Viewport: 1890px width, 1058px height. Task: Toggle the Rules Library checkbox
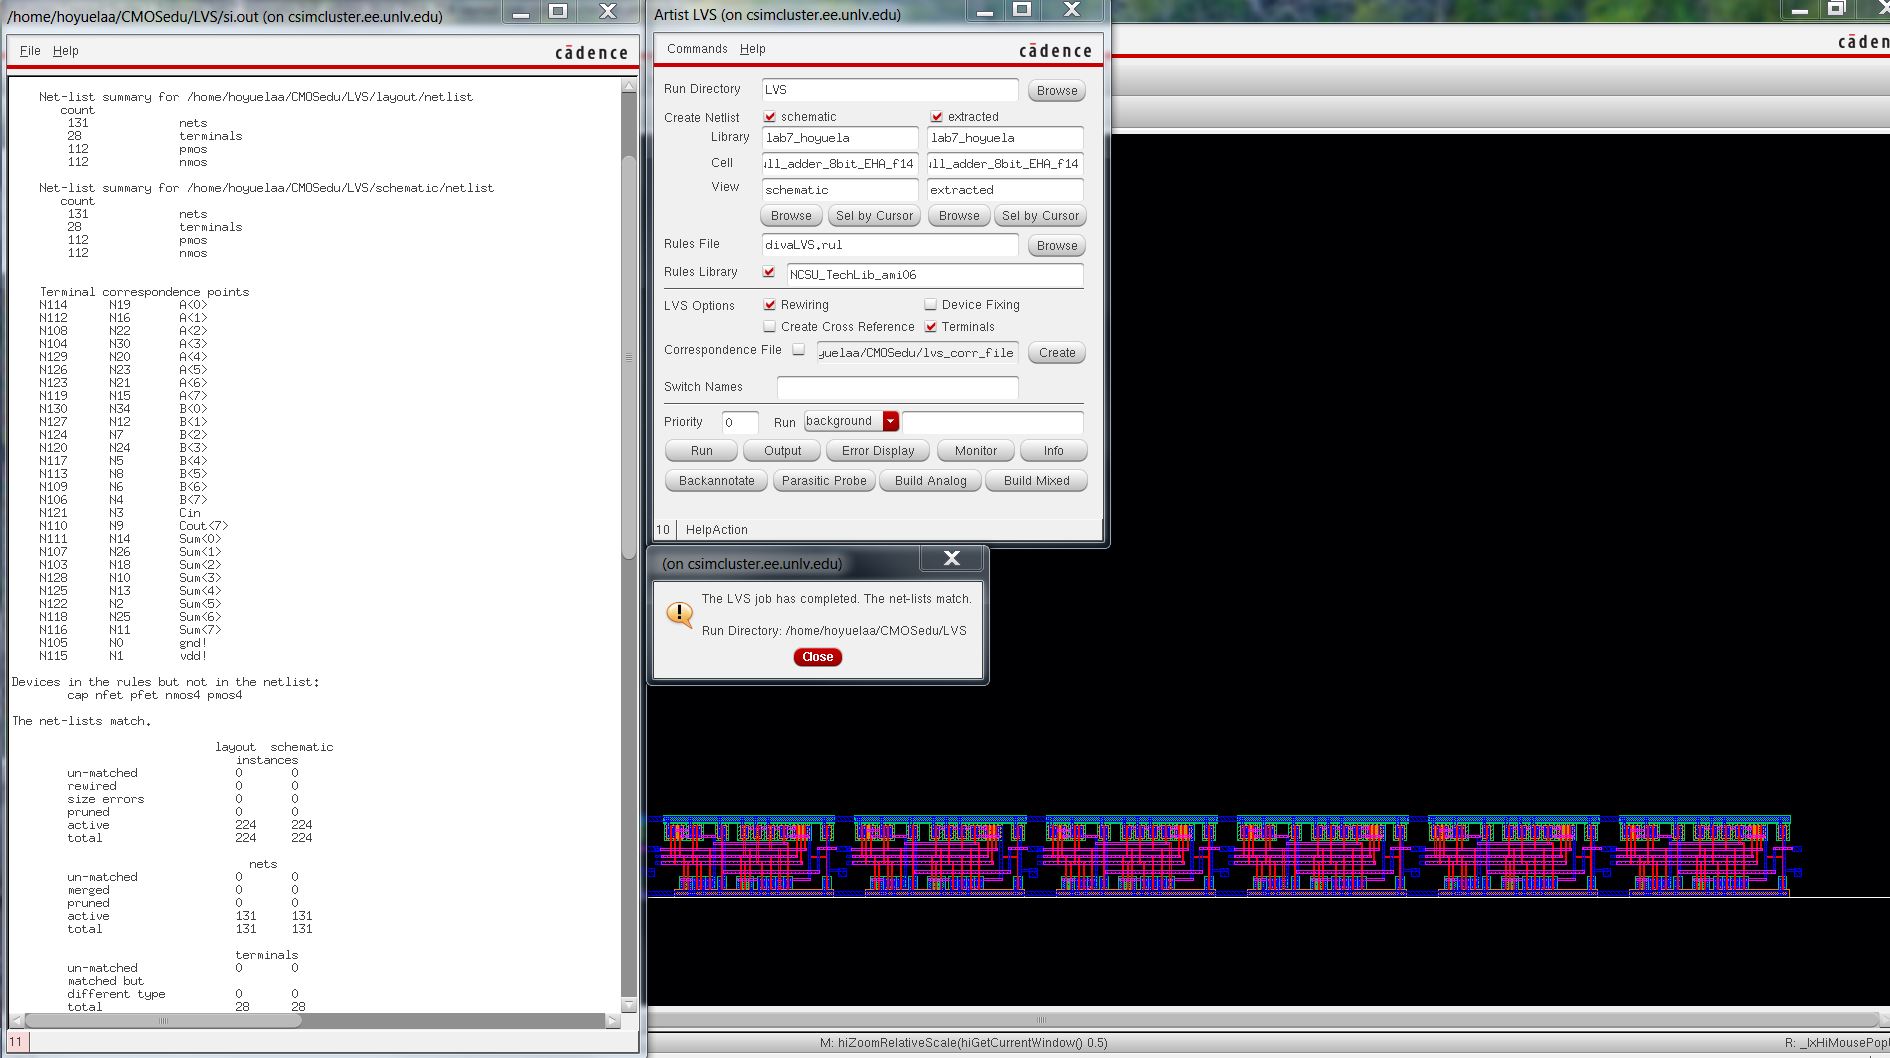tap(769, 272)
